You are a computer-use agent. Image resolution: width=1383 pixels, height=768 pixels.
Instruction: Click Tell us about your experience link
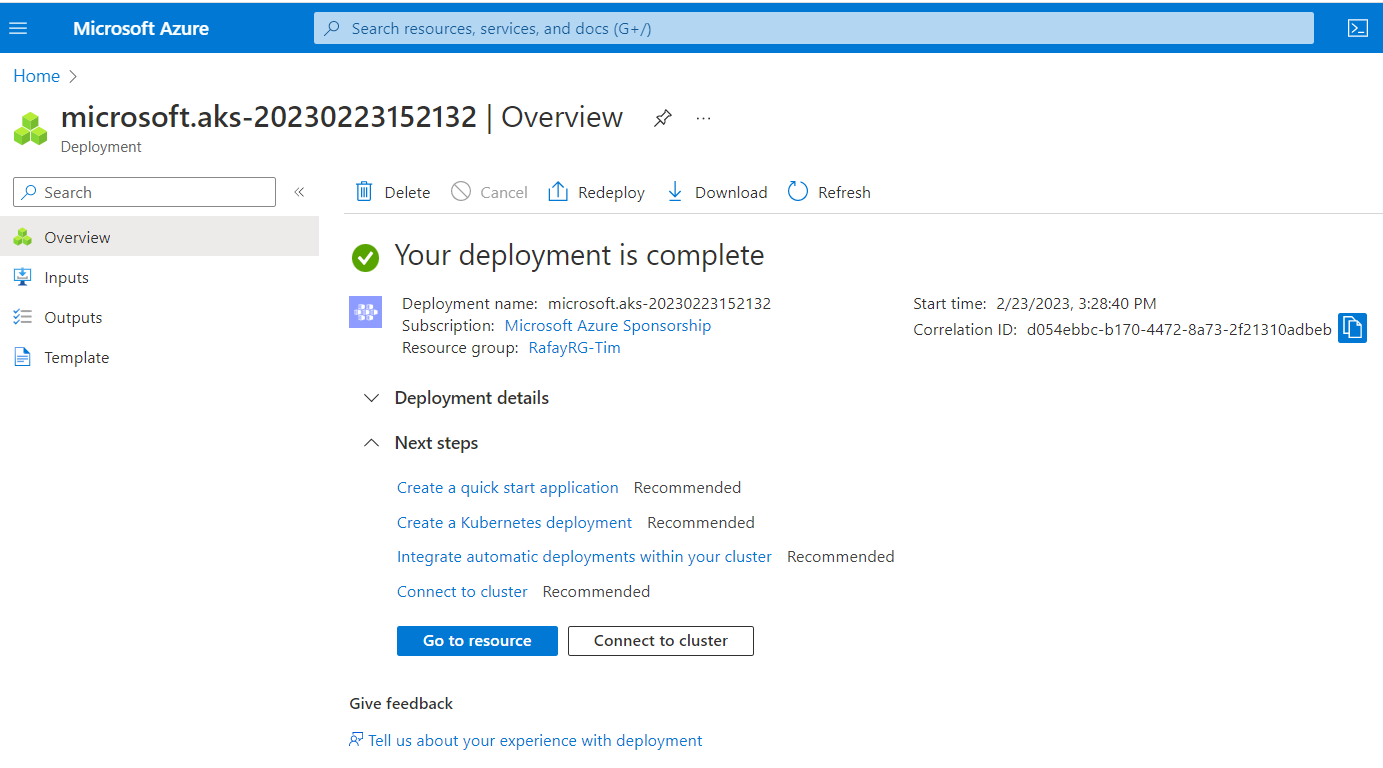tap(535, 741)
